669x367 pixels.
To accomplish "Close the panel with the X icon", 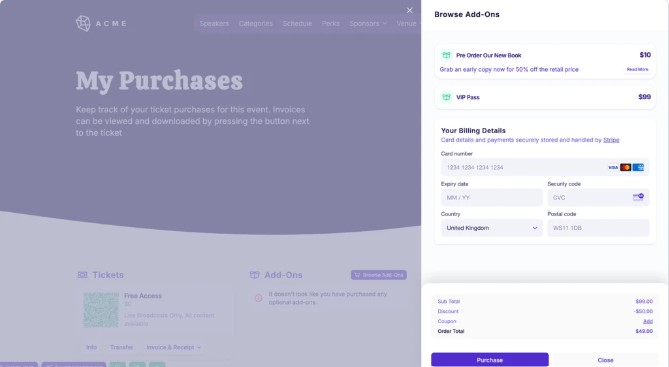I will (410, 10).
